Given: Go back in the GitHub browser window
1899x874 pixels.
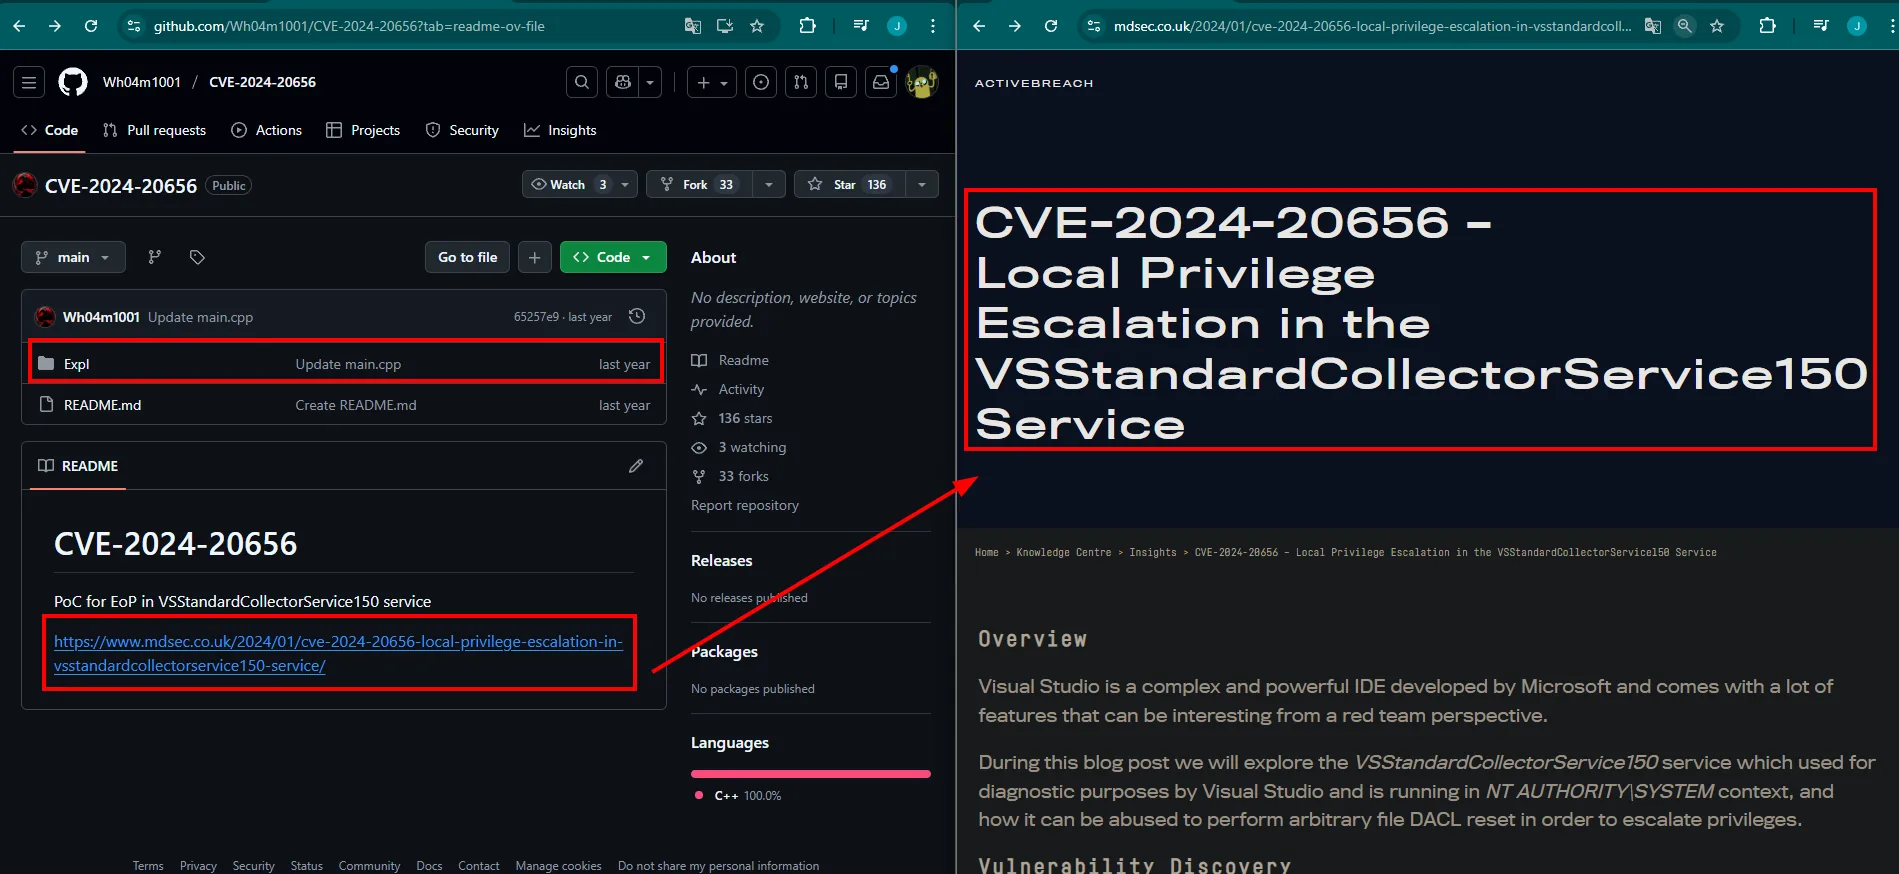Looking at the screenshot, I should [19, 26].
